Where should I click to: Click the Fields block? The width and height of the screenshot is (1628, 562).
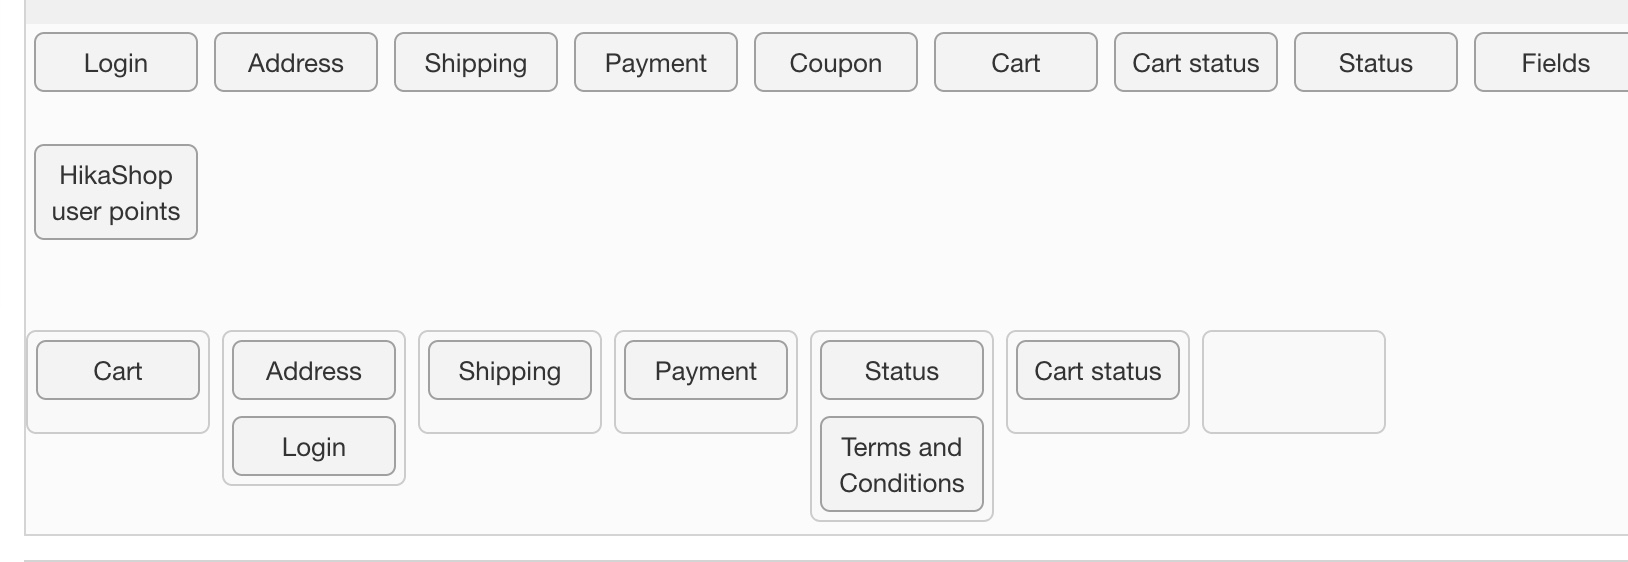(x=1554, y=63)
